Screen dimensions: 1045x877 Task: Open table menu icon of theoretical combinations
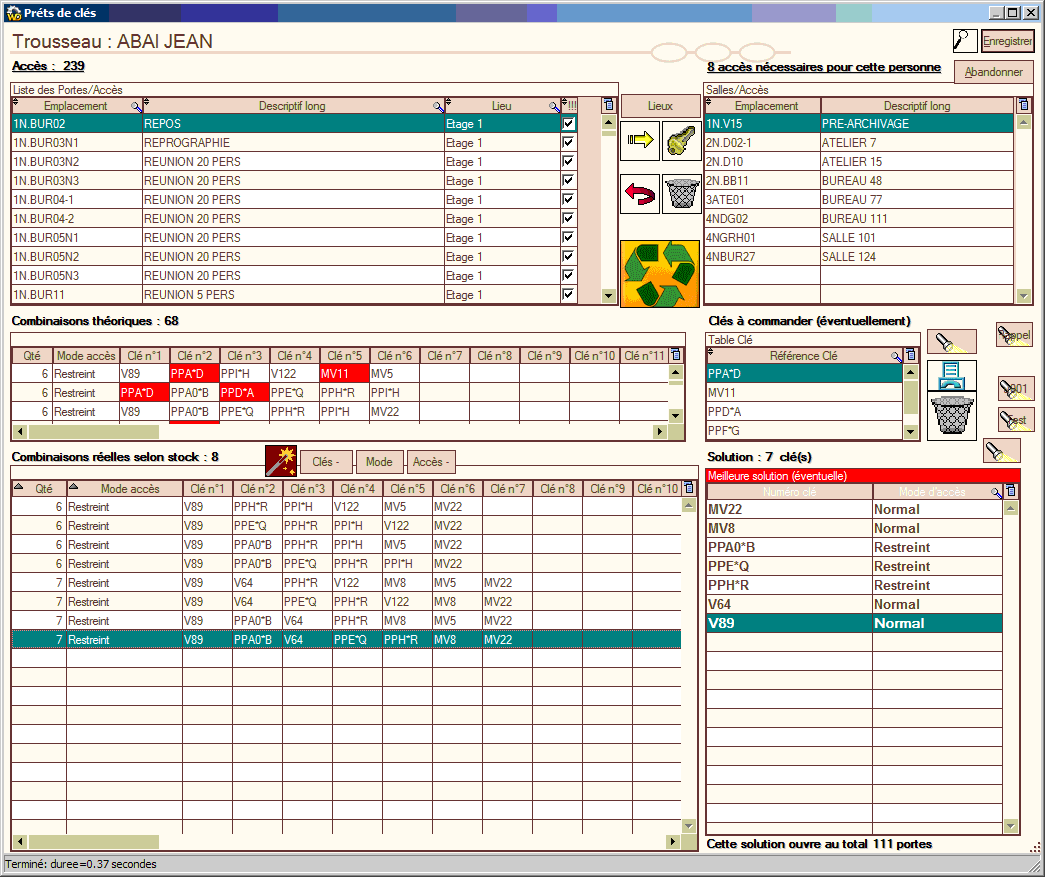676,355
